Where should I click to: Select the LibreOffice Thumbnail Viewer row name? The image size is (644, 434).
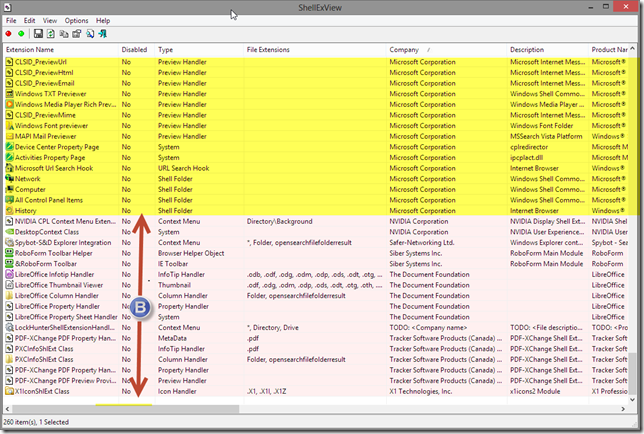coord(59,285)
